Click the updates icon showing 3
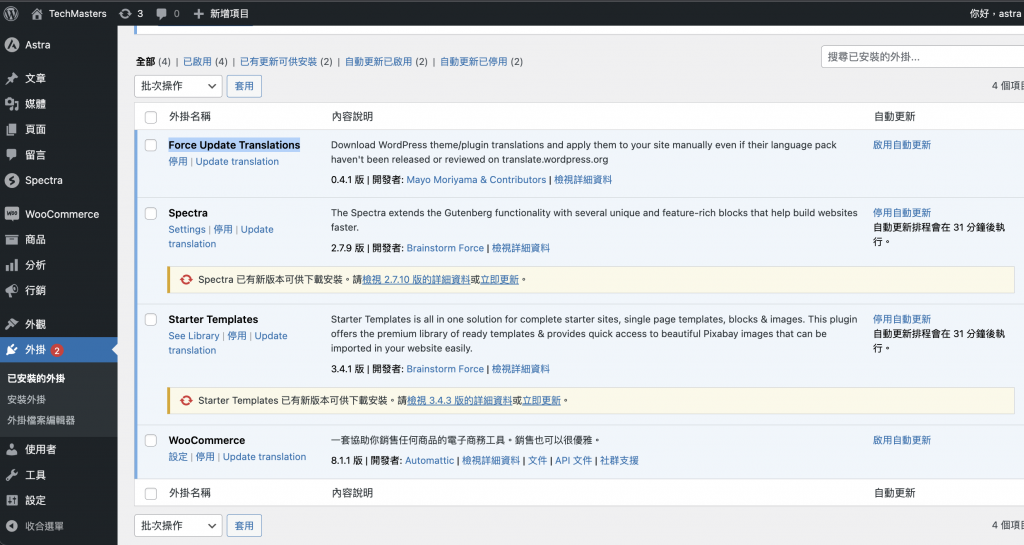 pyautogui.click(x=125, y=14)
